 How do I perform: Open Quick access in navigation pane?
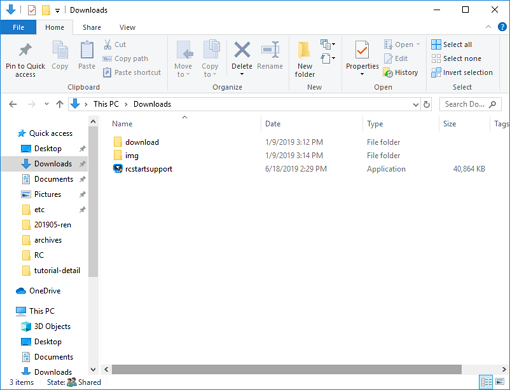pyautogui.click(x=45, y=133)
